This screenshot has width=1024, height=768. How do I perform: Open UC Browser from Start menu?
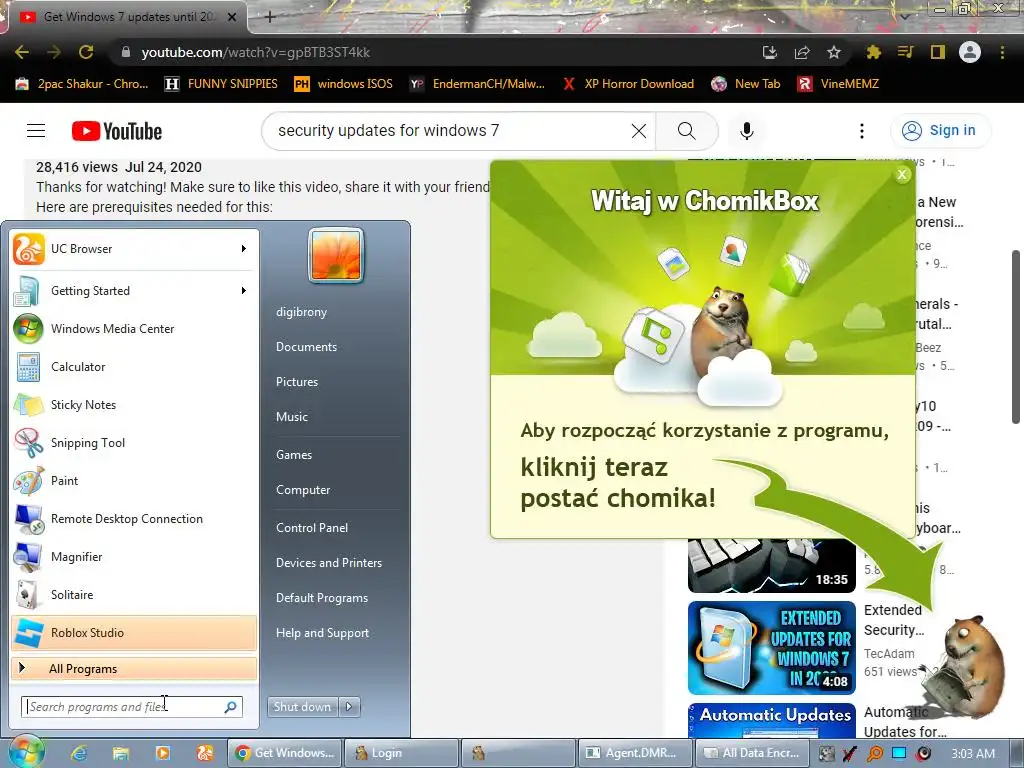pyautogui.click(x=134, y=249)
